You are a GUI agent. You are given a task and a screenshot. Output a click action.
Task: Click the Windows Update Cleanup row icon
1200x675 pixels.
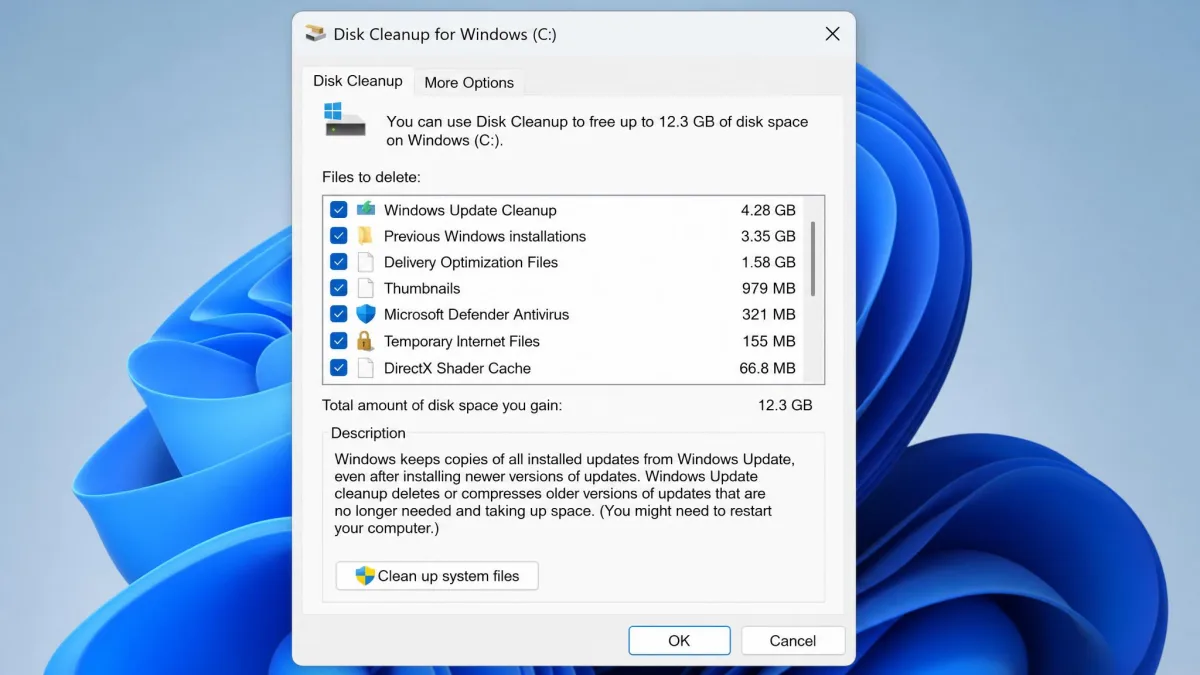[366, 209]
